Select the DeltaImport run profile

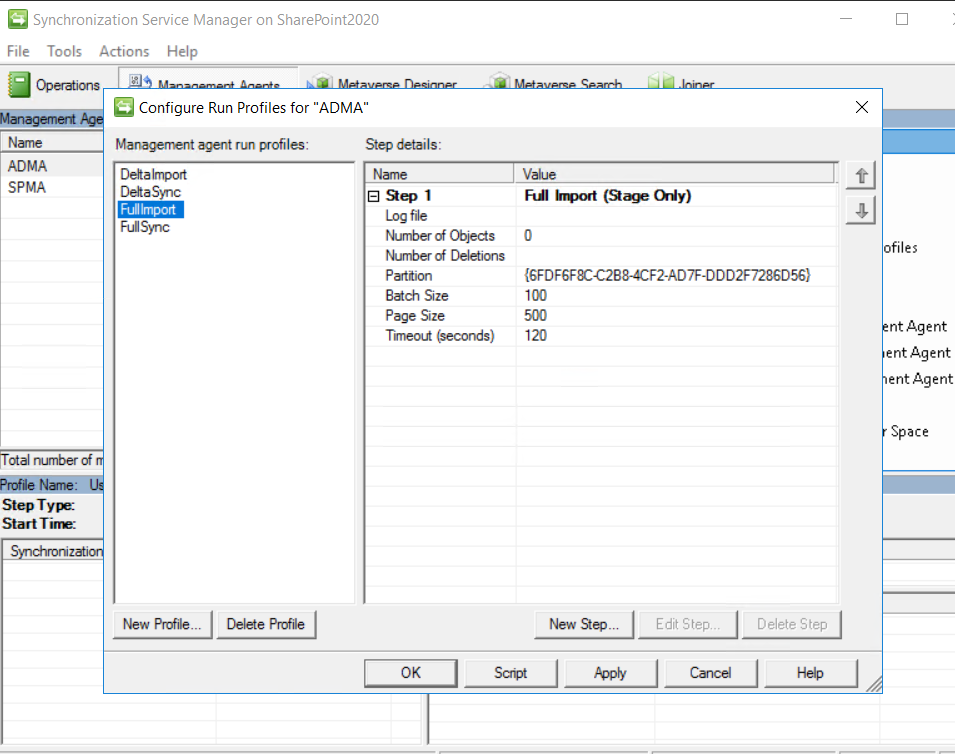tap(153, 174)
